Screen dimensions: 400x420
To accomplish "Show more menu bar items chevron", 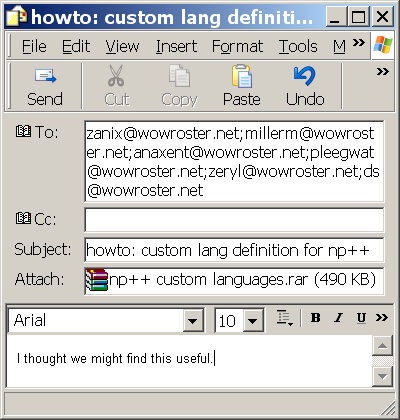I will tap(359, 43).
